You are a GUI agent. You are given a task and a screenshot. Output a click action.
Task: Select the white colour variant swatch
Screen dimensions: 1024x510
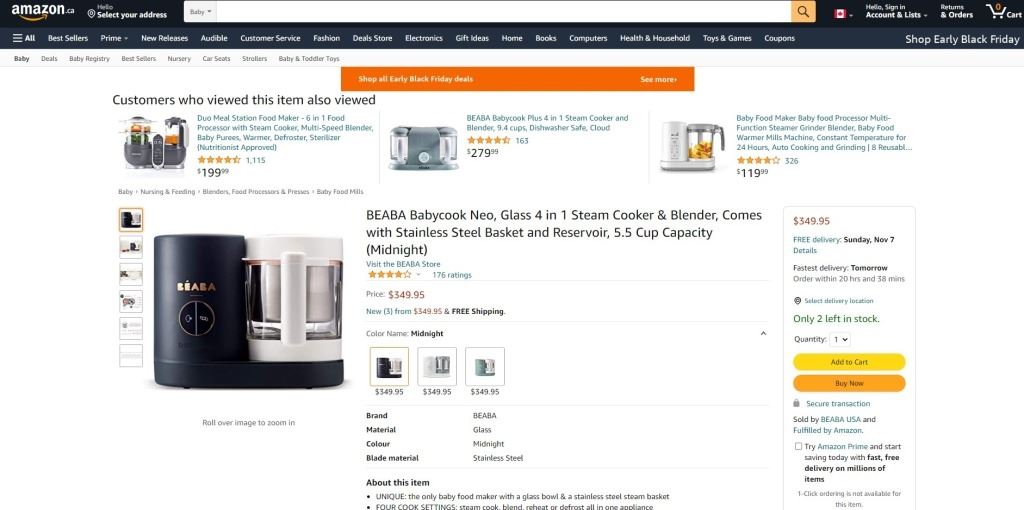(x=437, y=367)
